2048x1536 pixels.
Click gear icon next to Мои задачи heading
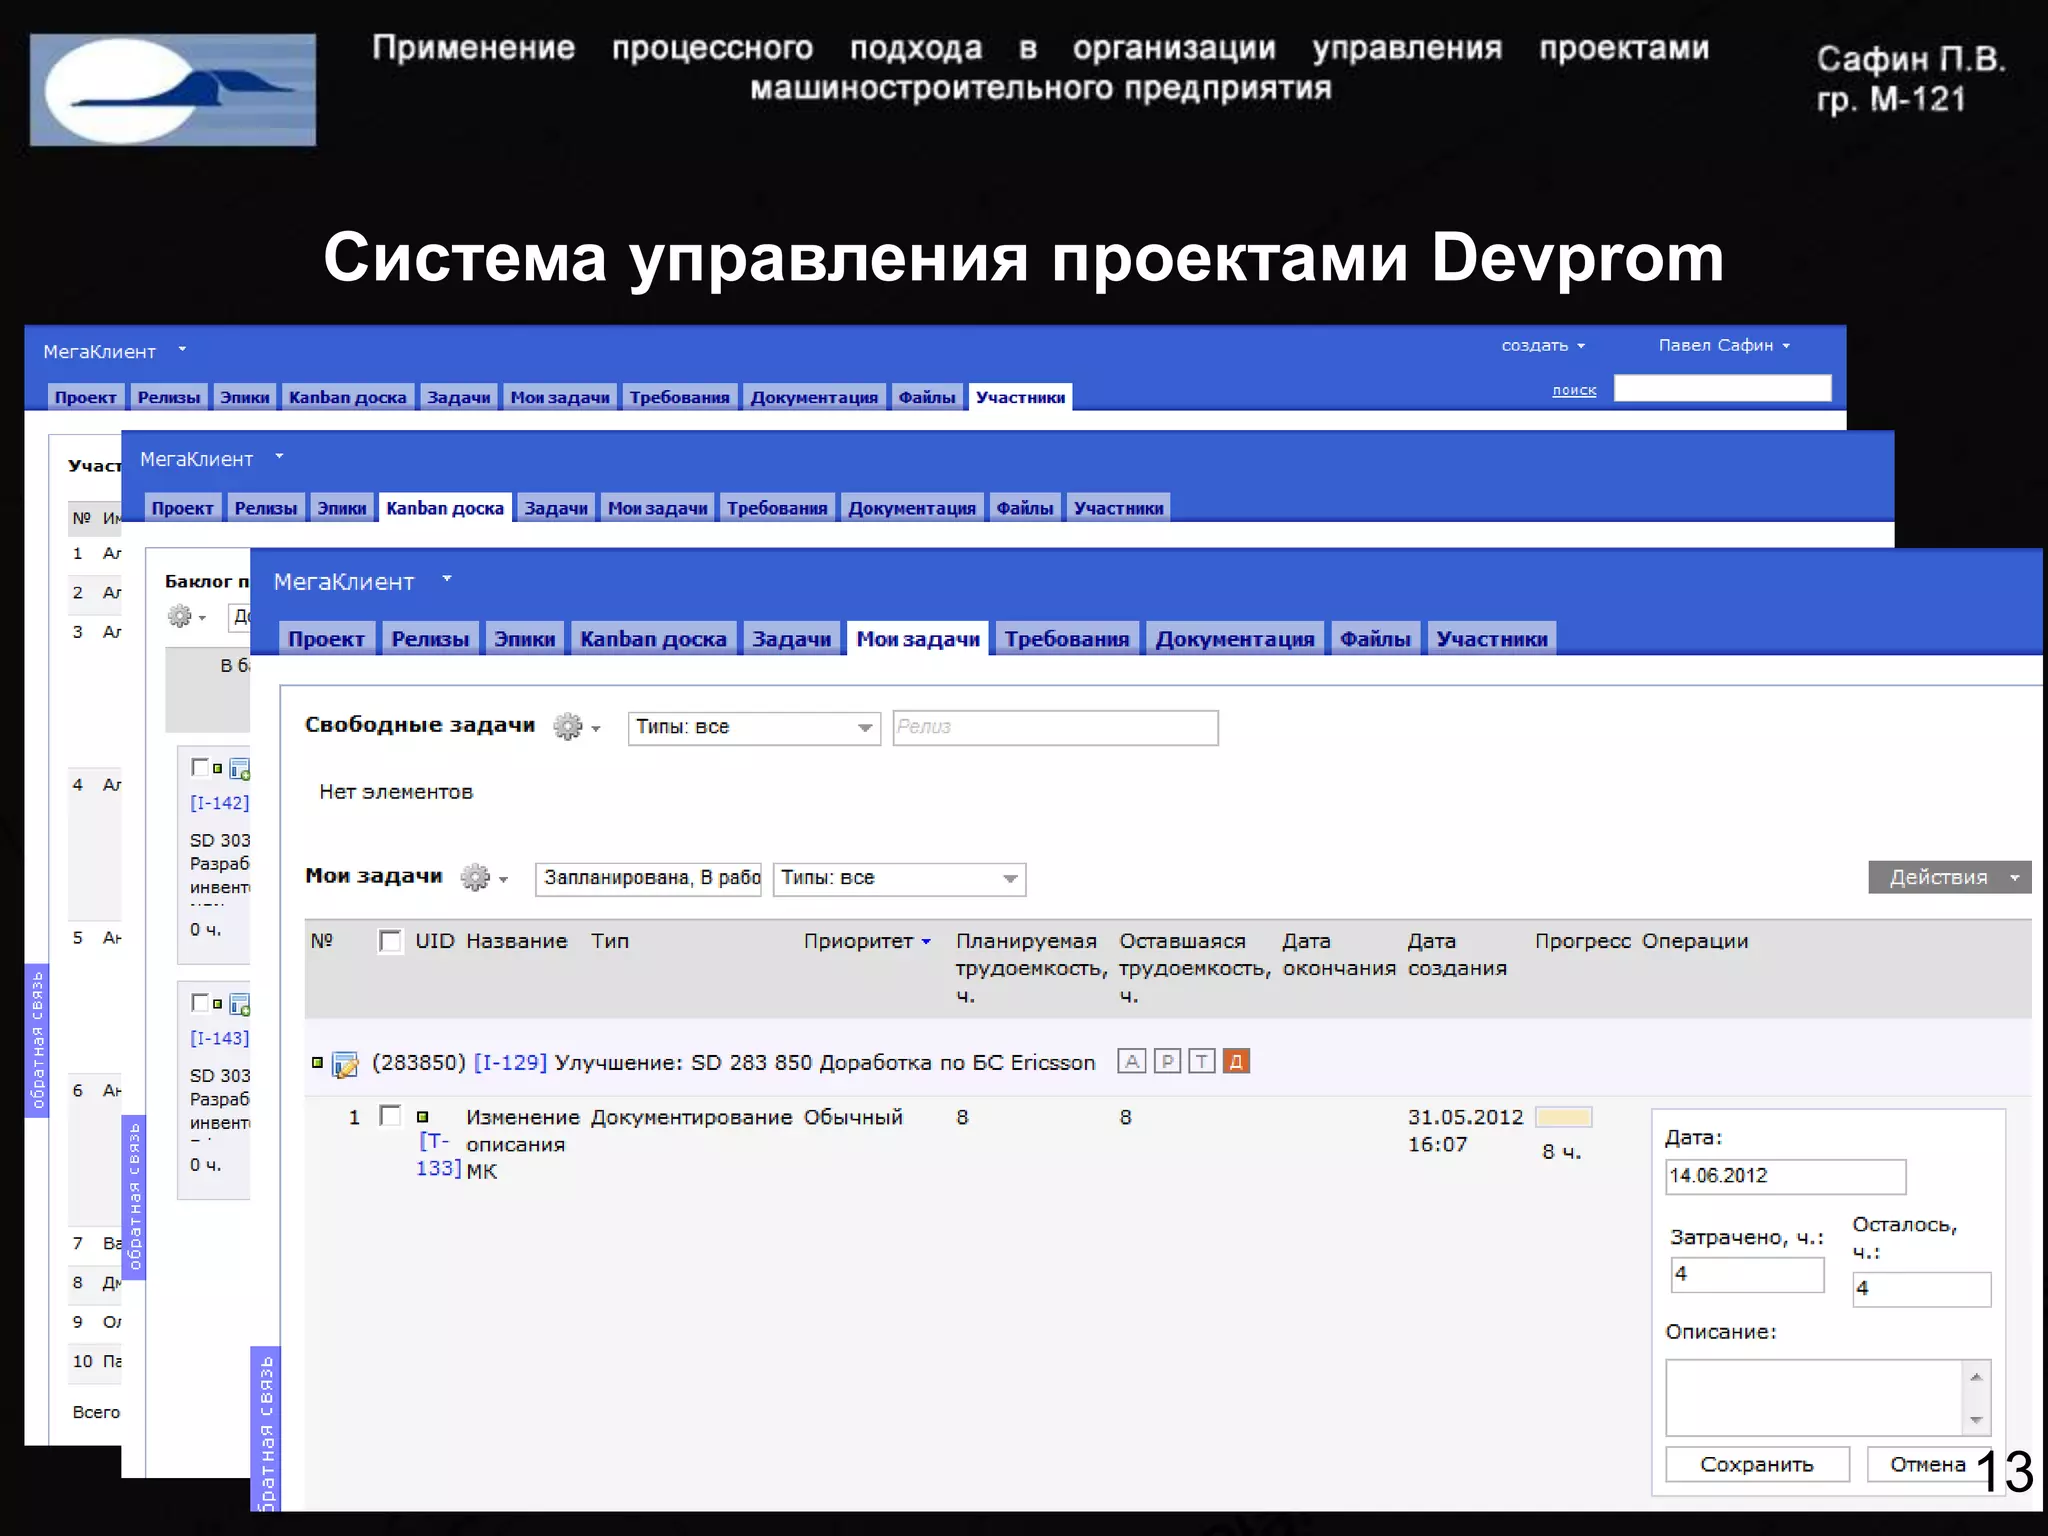[476, 877]
